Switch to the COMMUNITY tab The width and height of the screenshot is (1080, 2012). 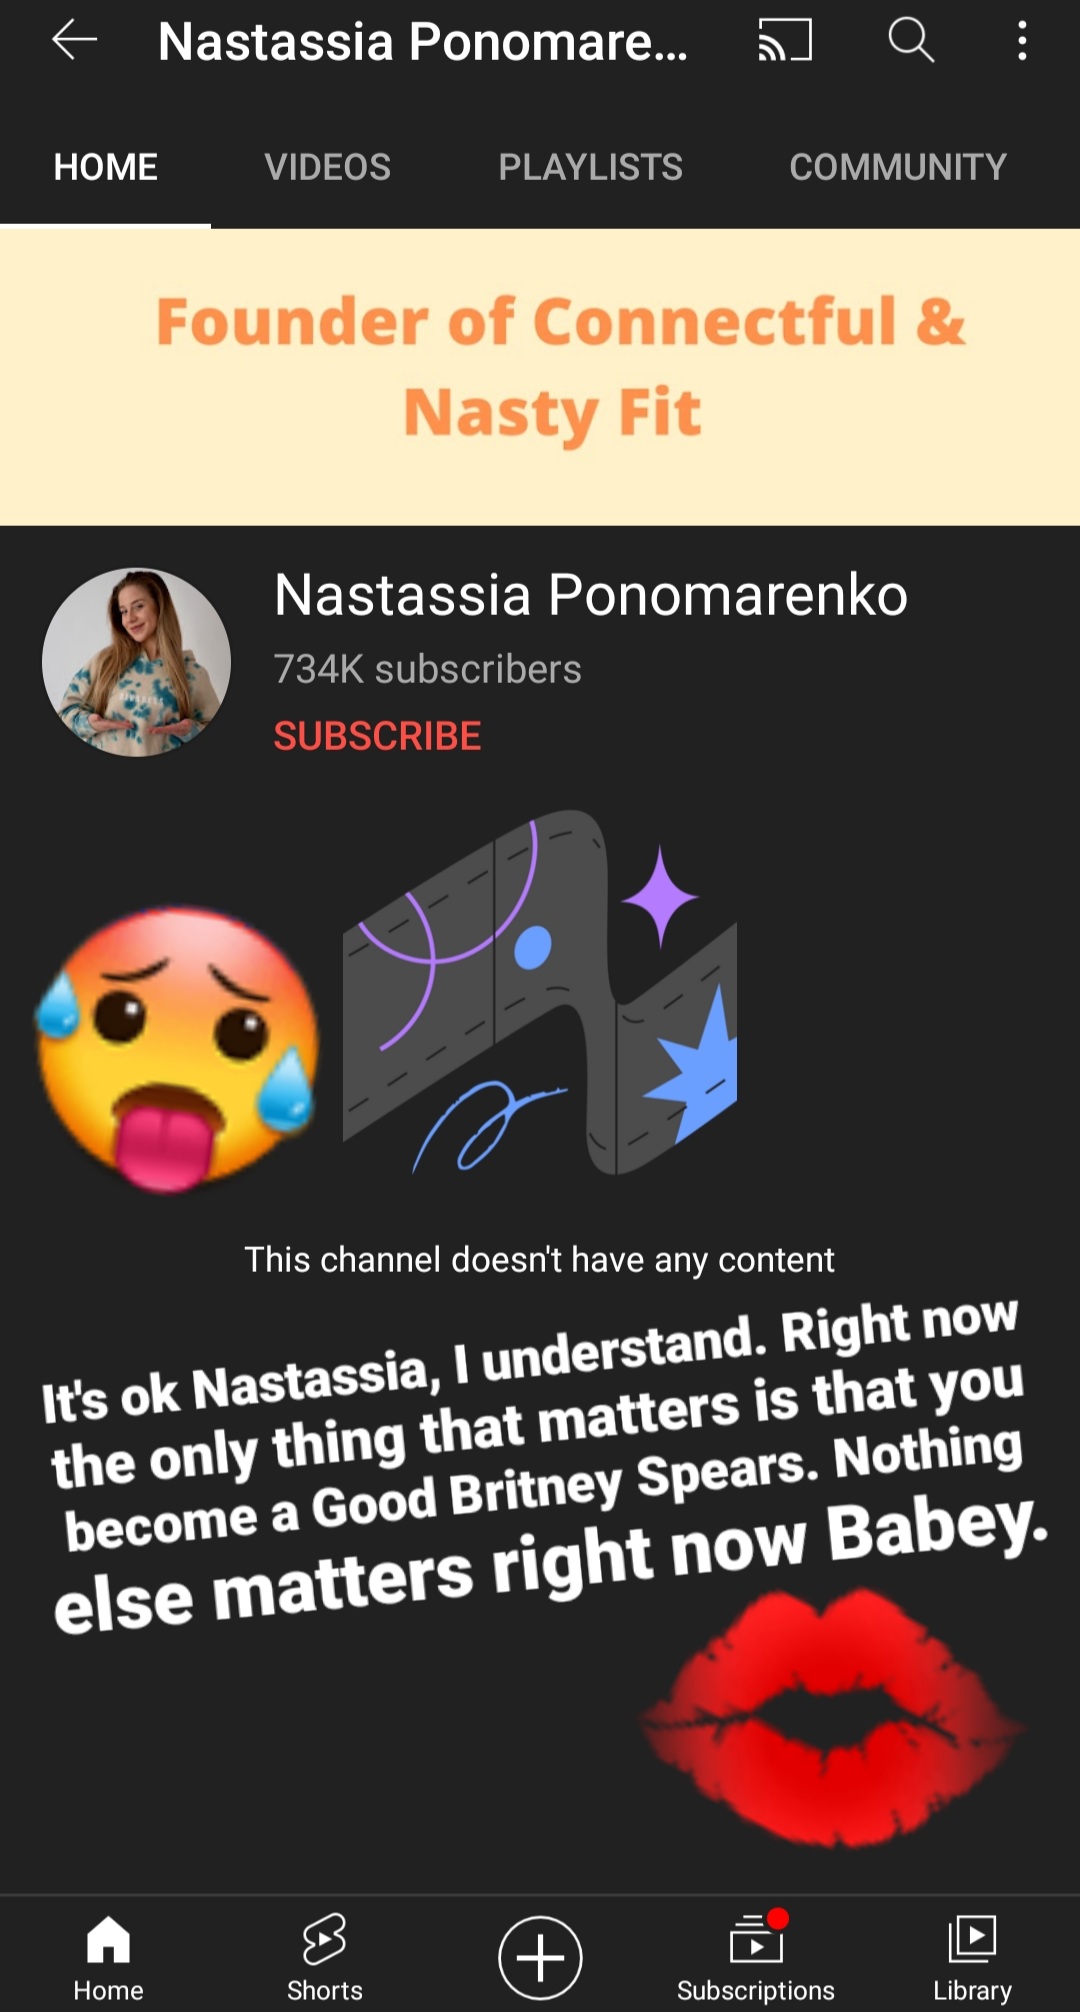(x=898, y=167)
